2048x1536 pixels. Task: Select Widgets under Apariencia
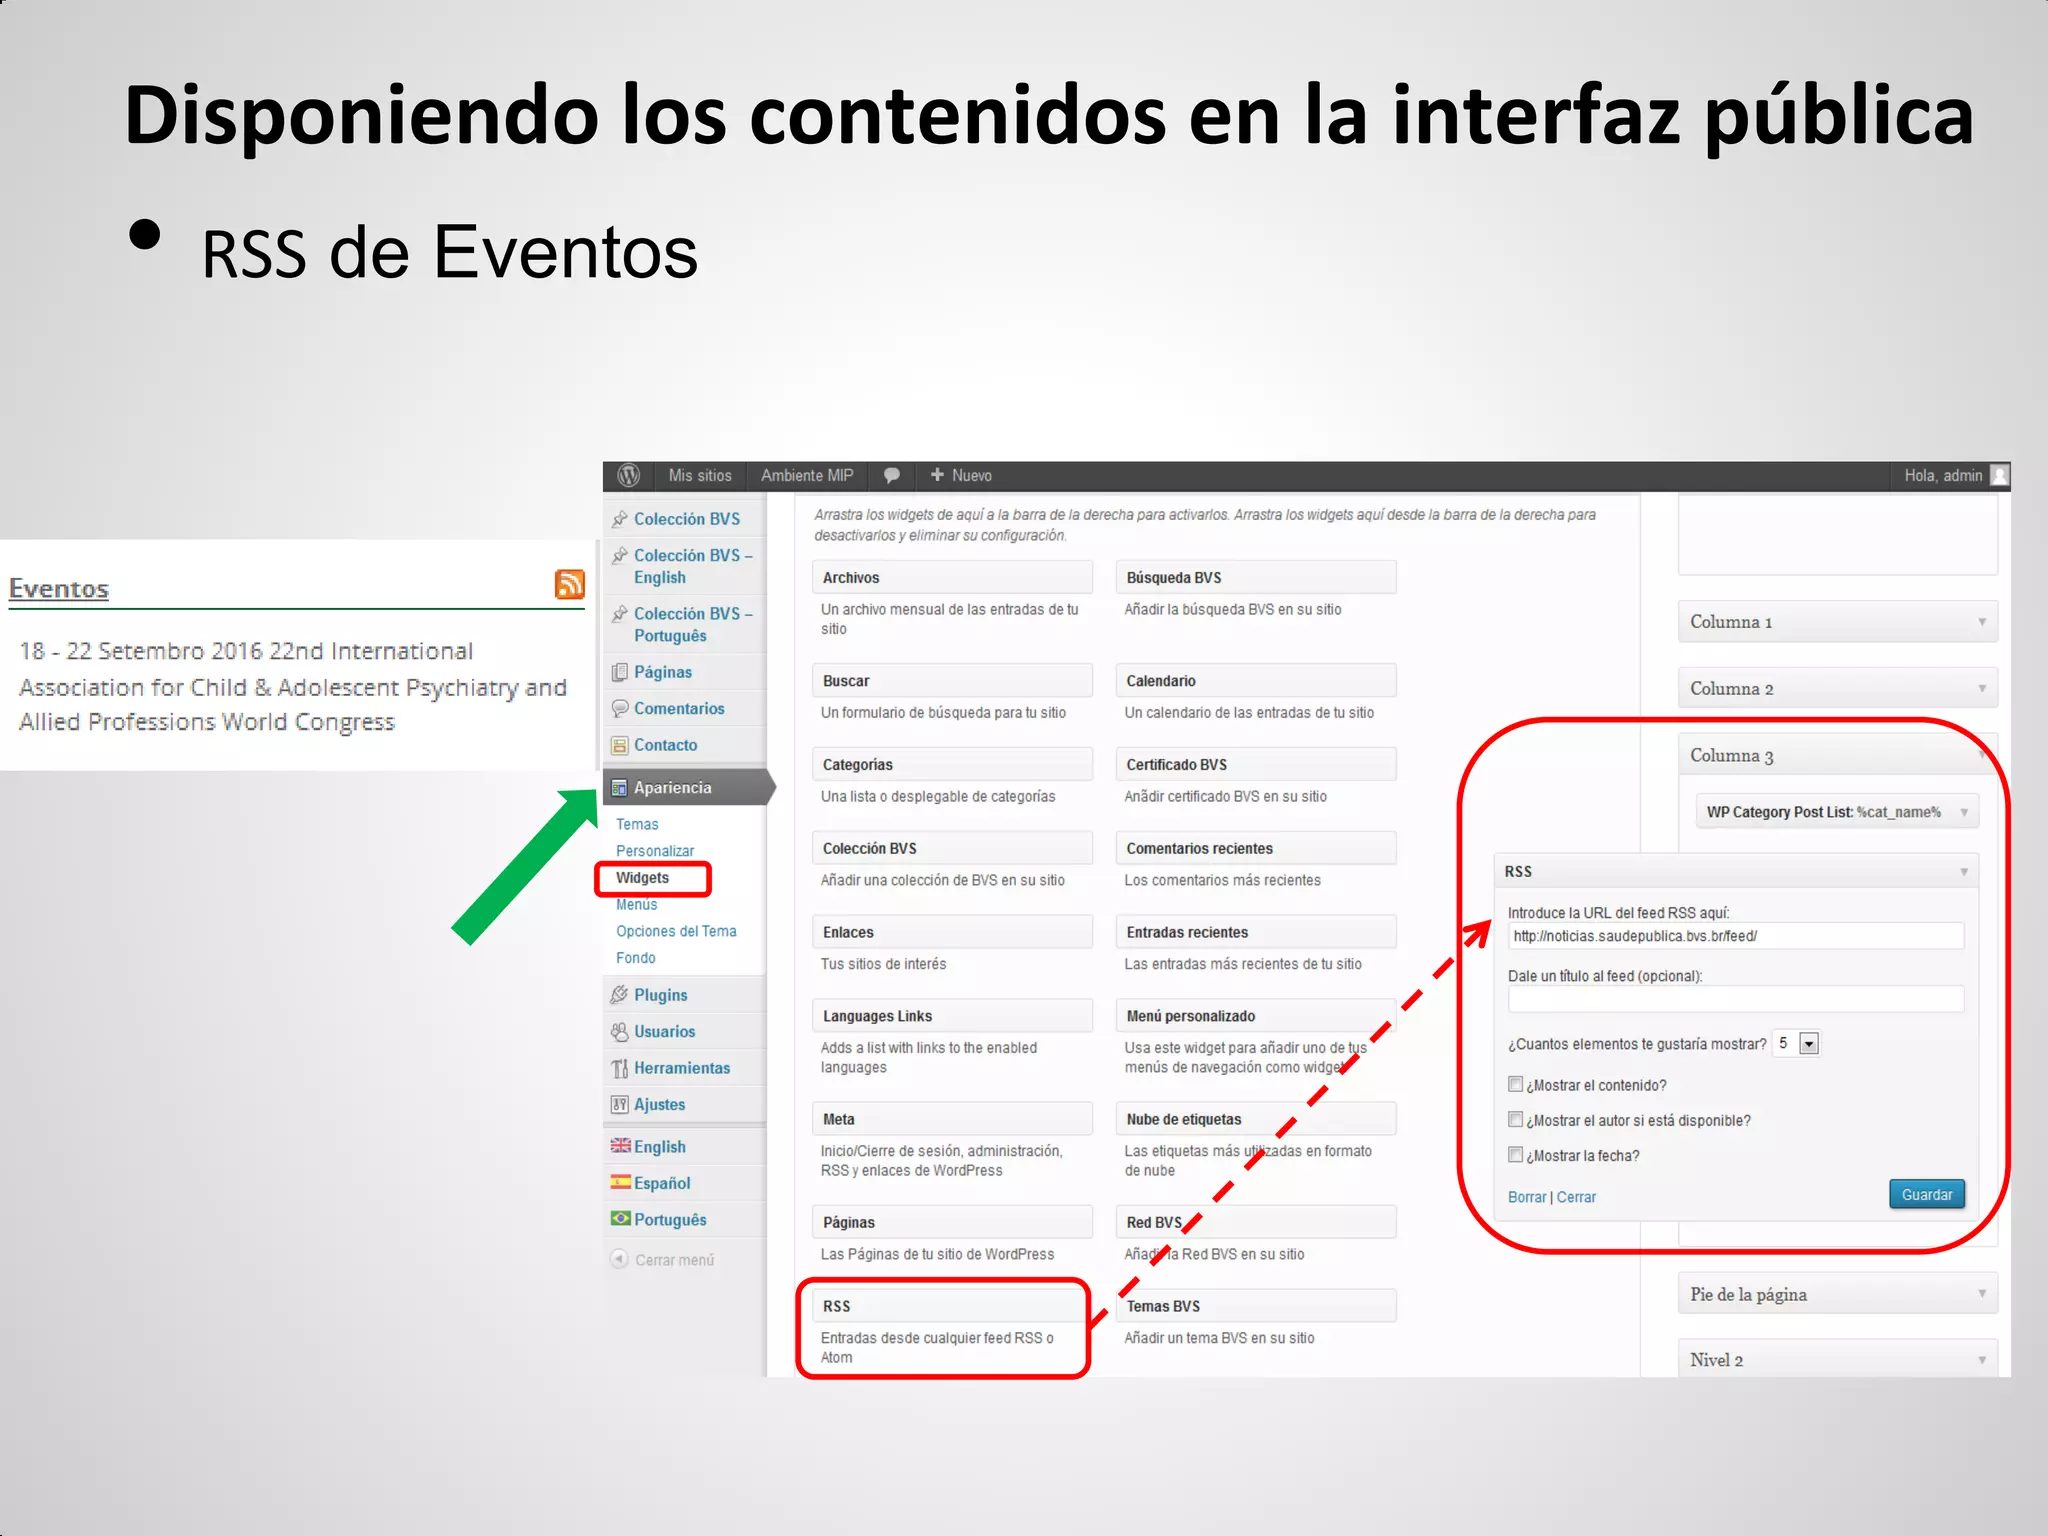642,878
